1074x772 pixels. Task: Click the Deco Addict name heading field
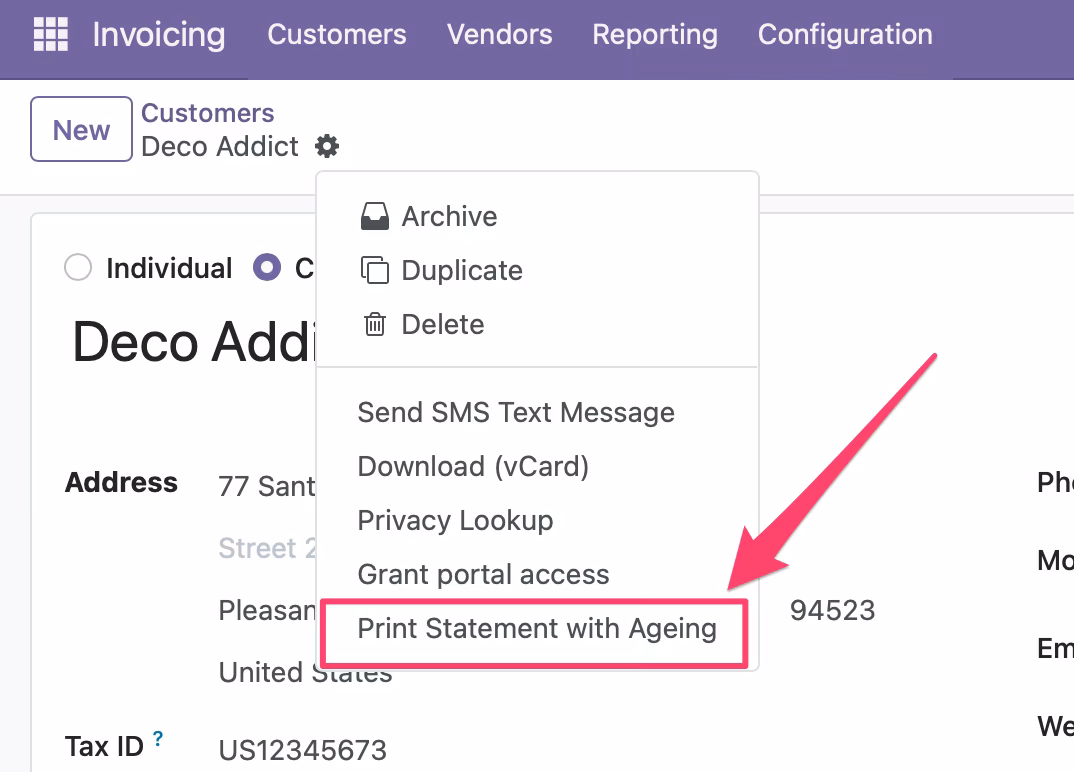(x=194, y=342)
